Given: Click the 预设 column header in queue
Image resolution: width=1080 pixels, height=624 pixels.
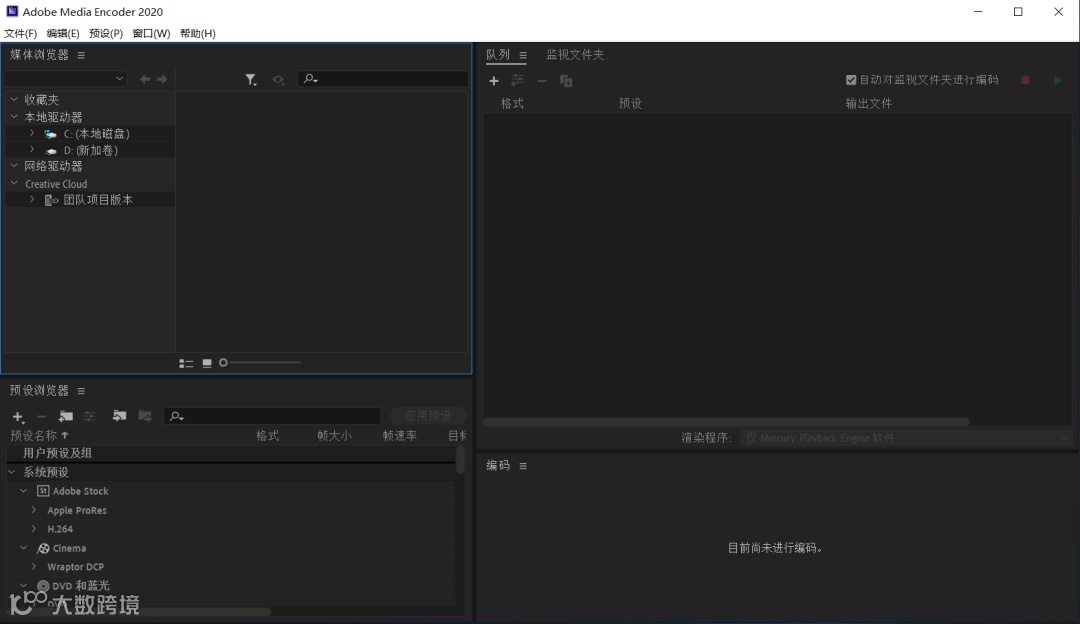Looking at the screenshot, I should (630, 103).
